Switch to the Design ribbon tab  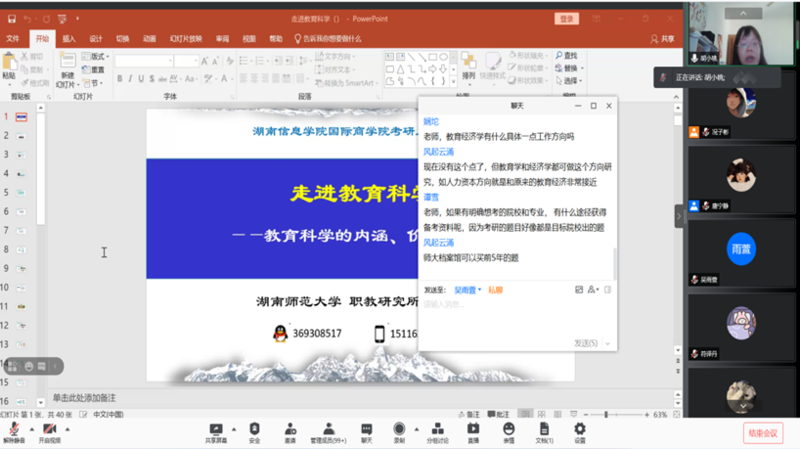(96, 39)
